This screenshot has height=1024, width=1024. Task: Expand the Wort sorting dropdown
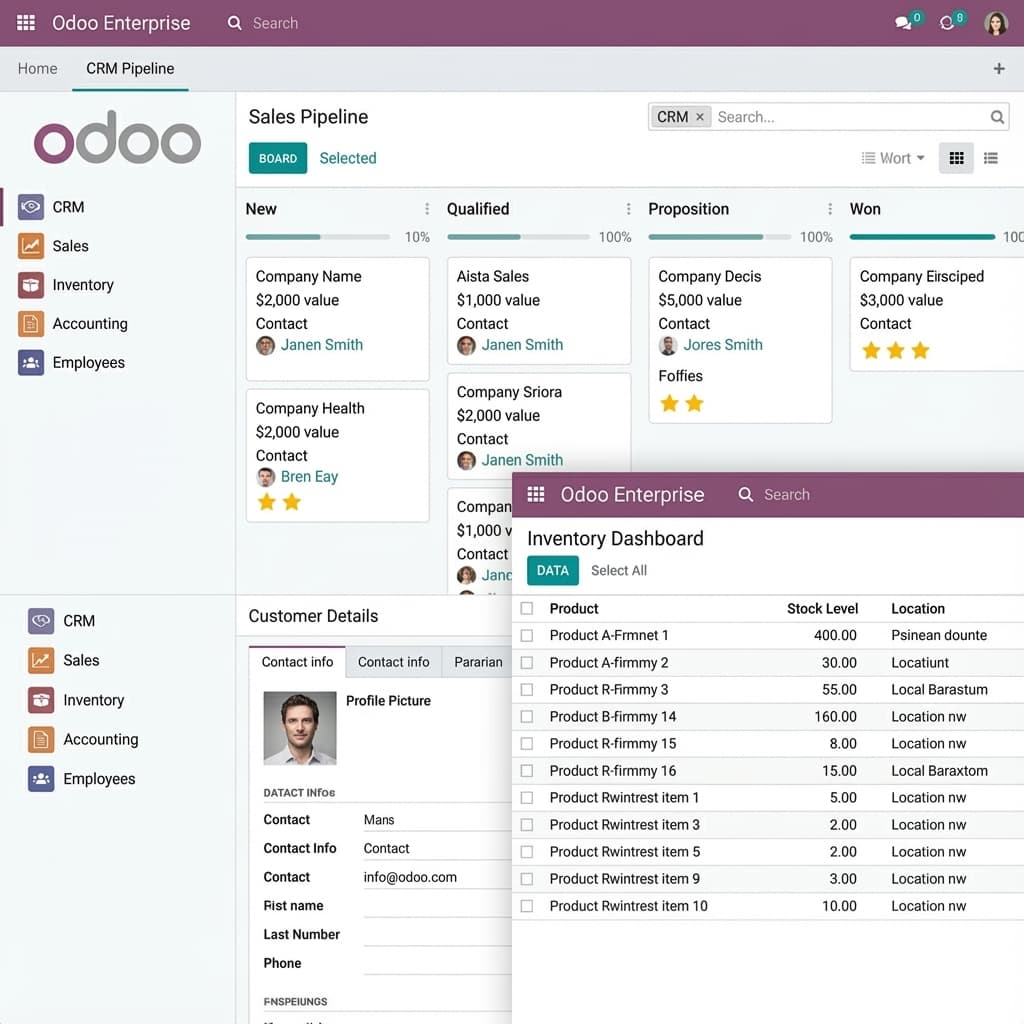click(x=893, y=158)
